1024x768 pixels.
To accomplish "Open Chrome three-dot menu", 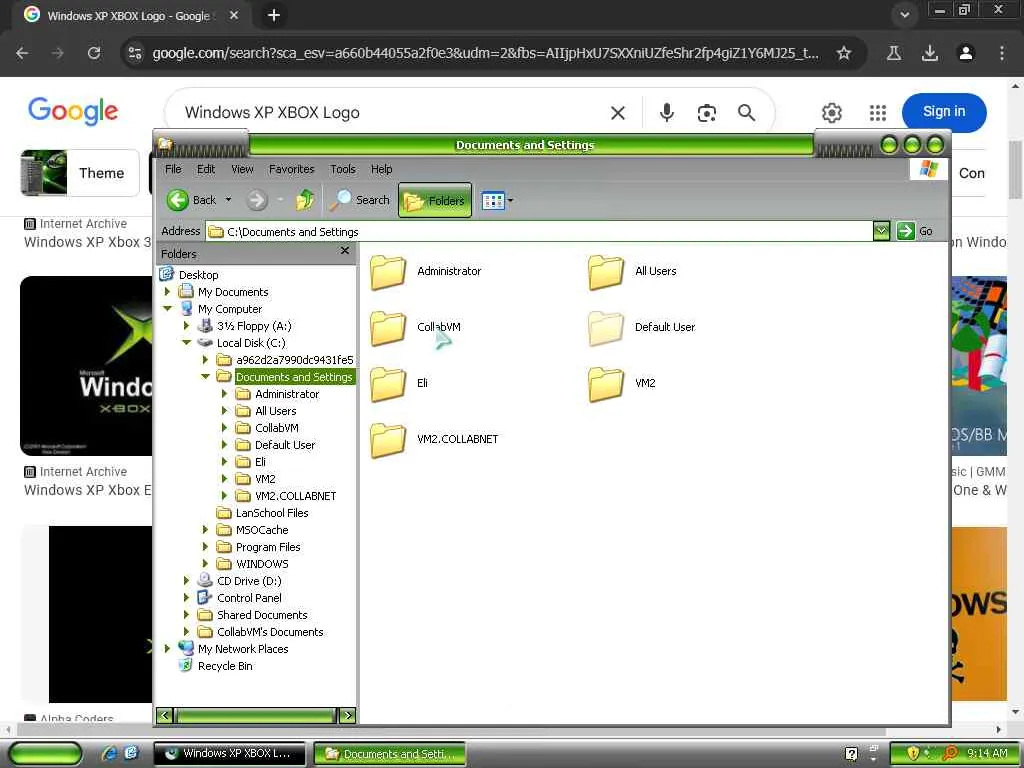I will [1002, 53].
